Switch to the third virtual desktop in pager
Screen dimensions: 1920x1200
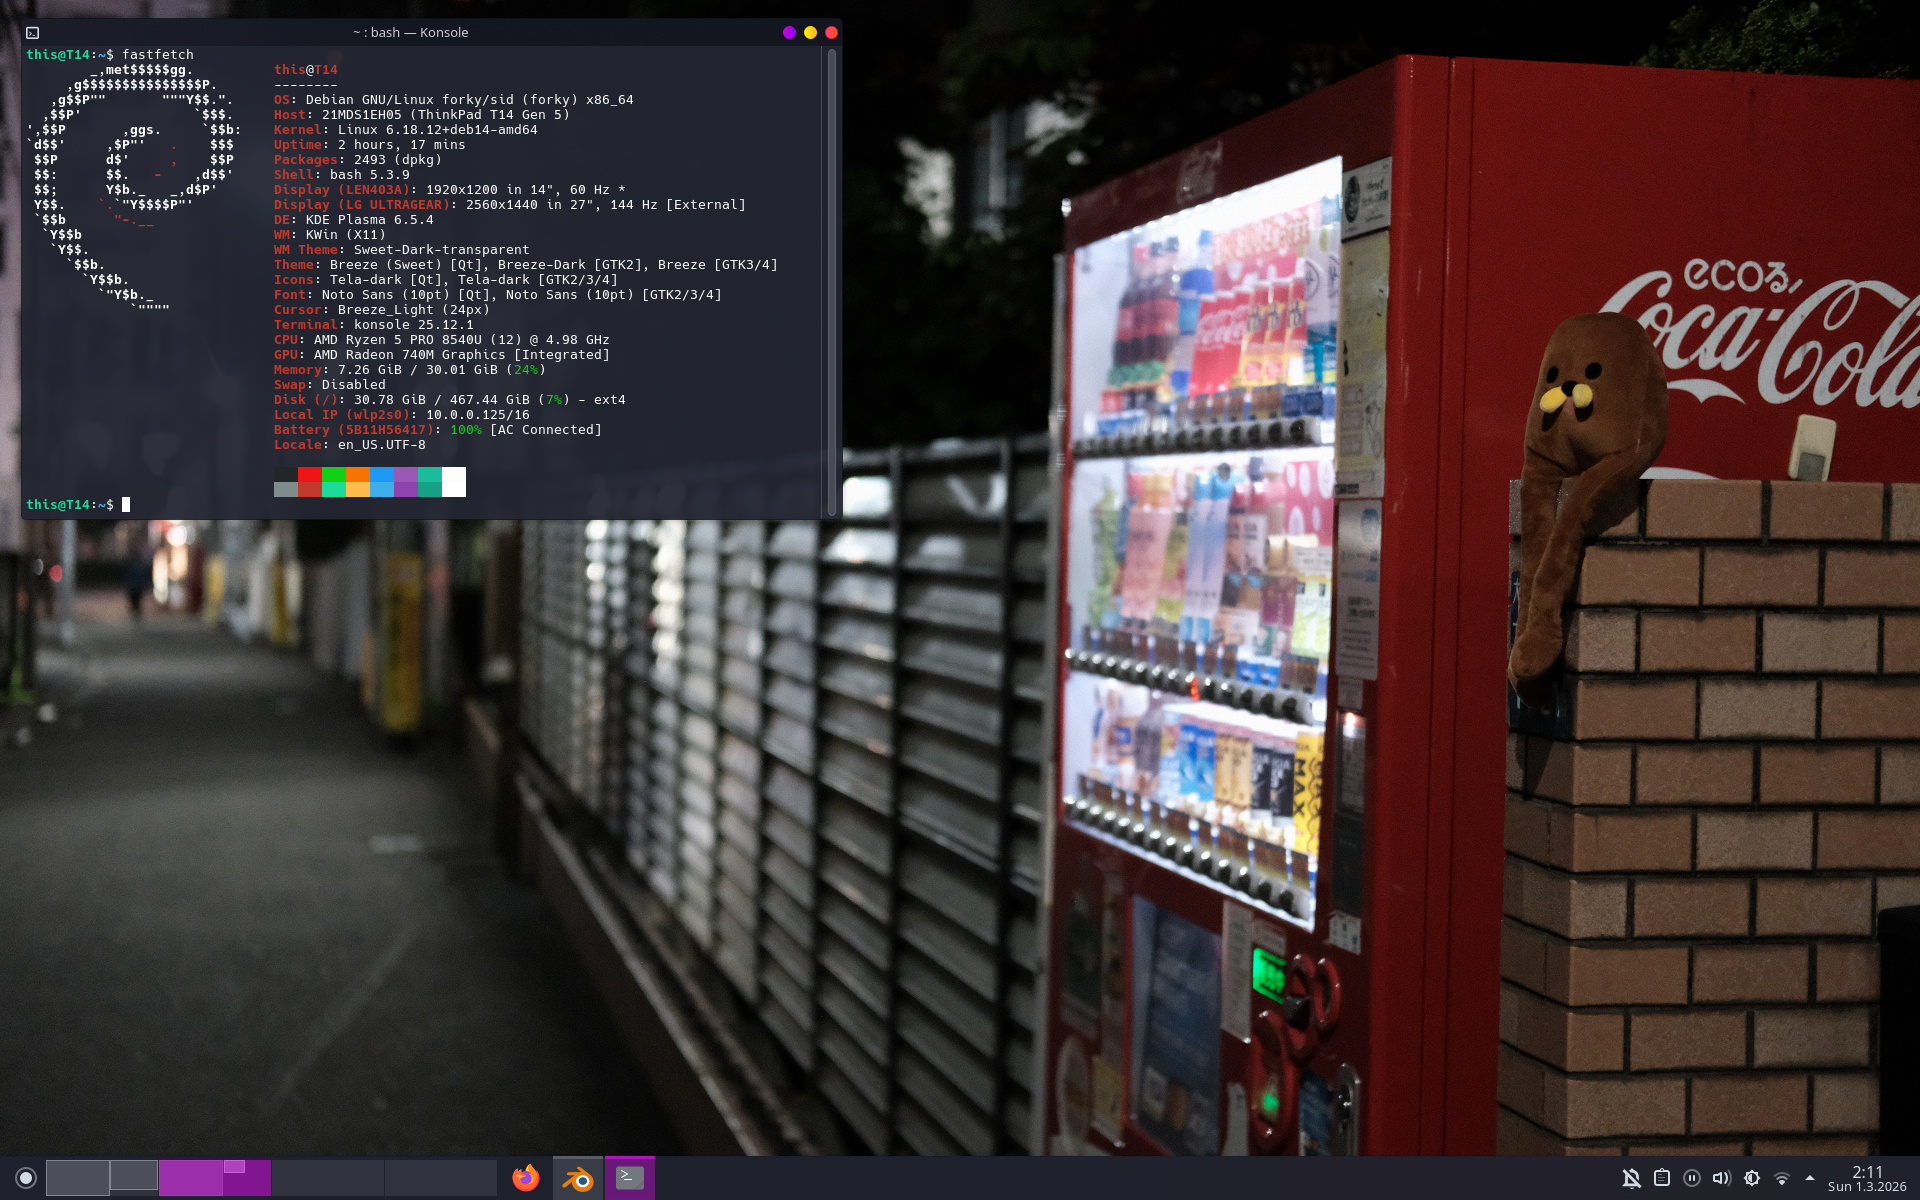(327, 1178)
